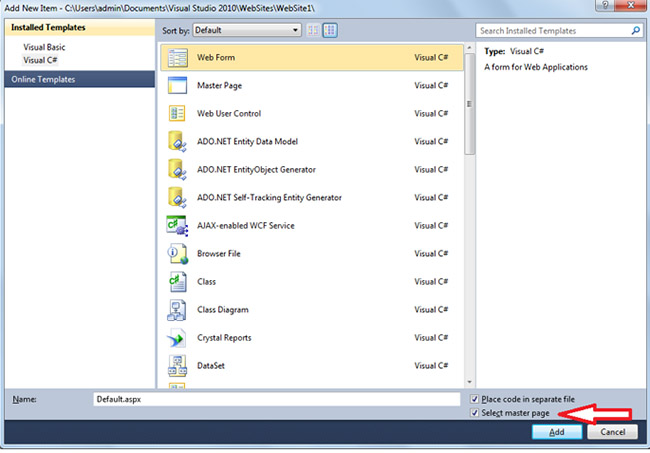The width and height of the screenshot is (650, 453).
Task: Select the Master Page row label
Action: point(219,86)
